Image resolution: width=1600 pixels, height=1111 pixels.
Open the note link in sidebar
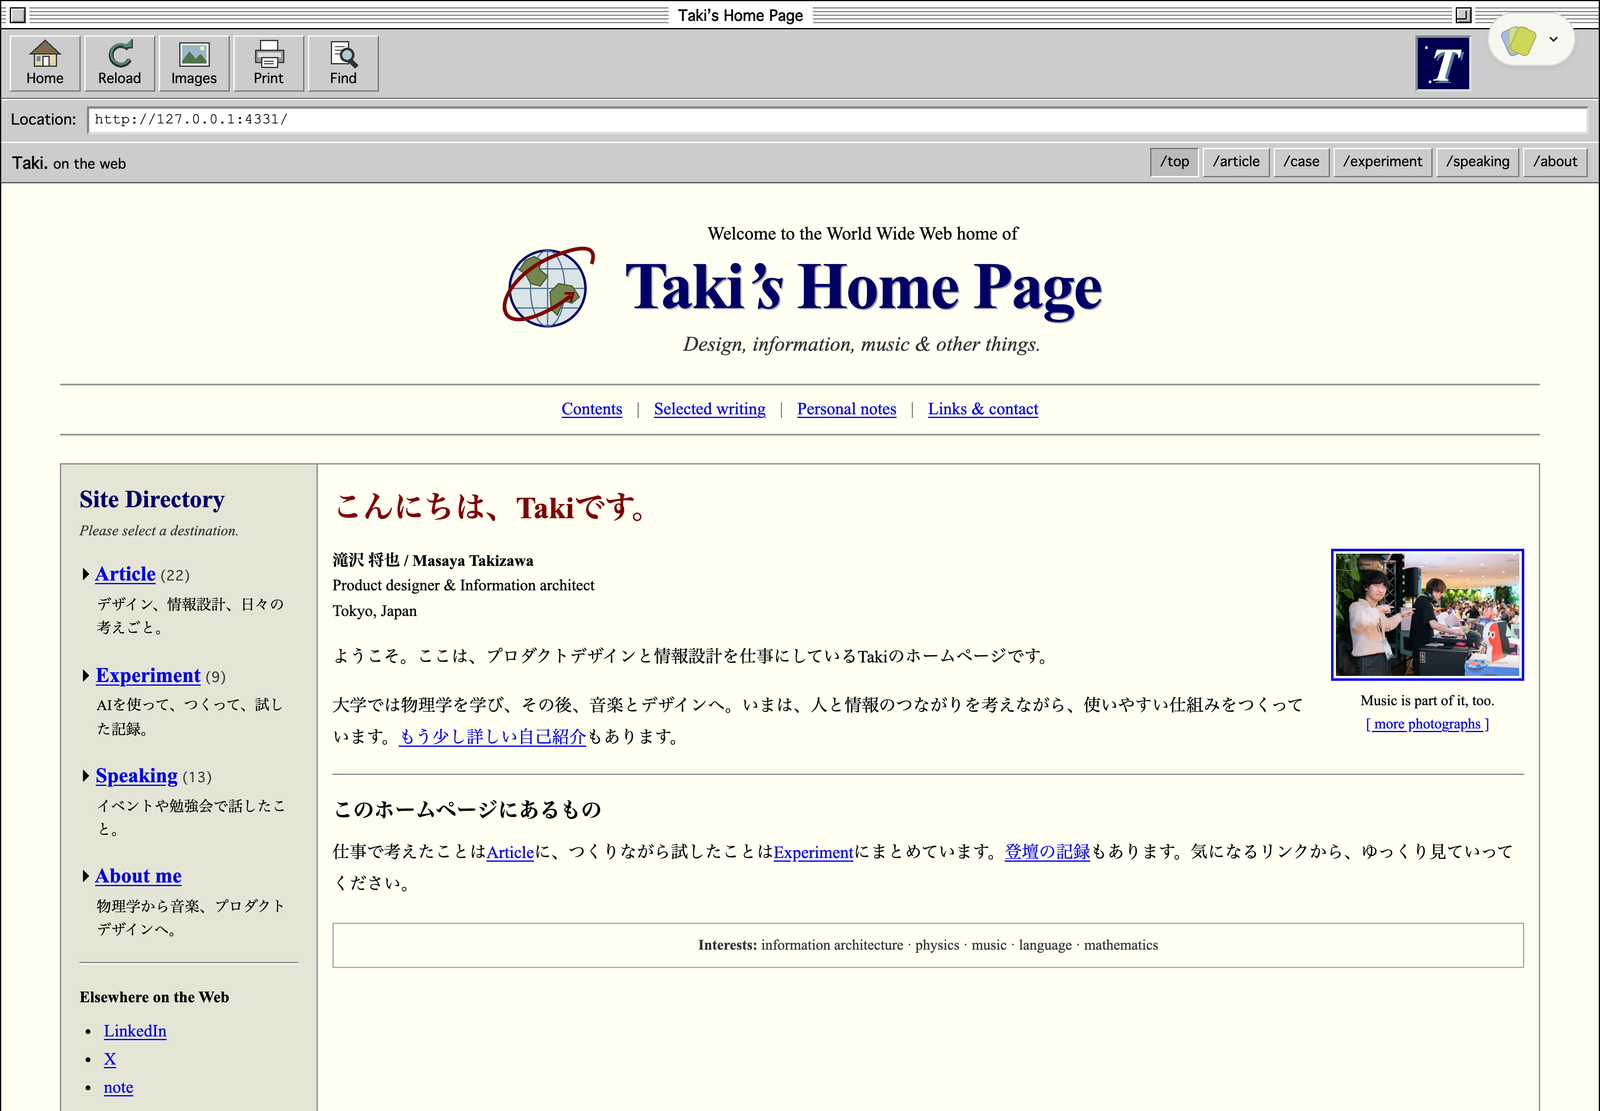(x=118, y=1088)
